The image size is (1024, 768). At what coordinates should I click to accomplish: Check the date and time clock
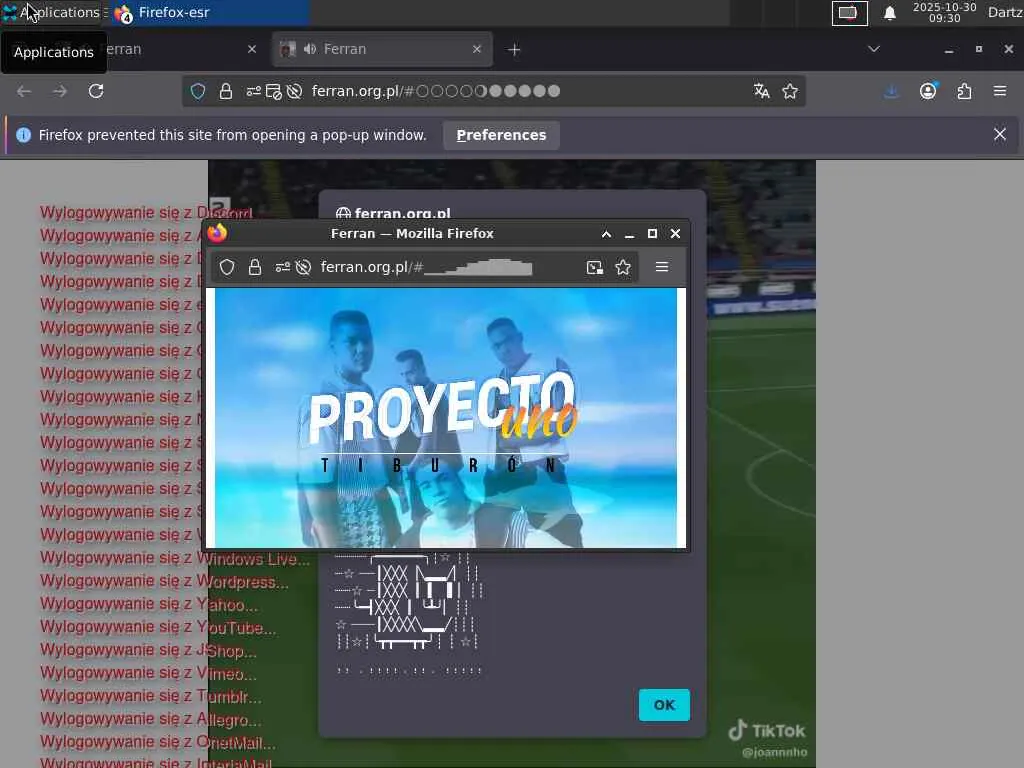944,12
